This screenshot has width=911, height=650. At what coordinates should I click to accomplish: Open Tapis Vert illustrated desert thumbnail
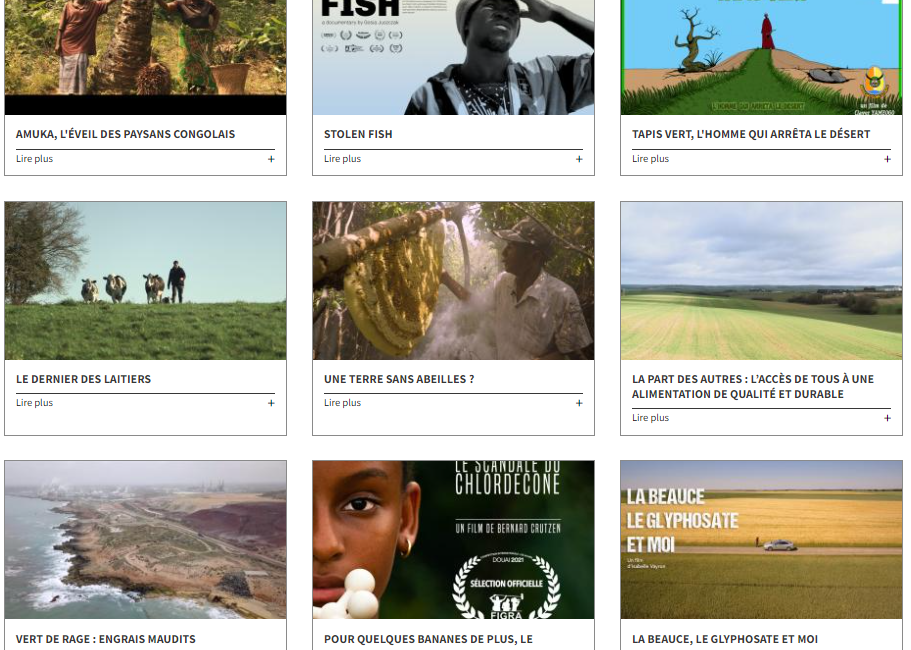761,57
